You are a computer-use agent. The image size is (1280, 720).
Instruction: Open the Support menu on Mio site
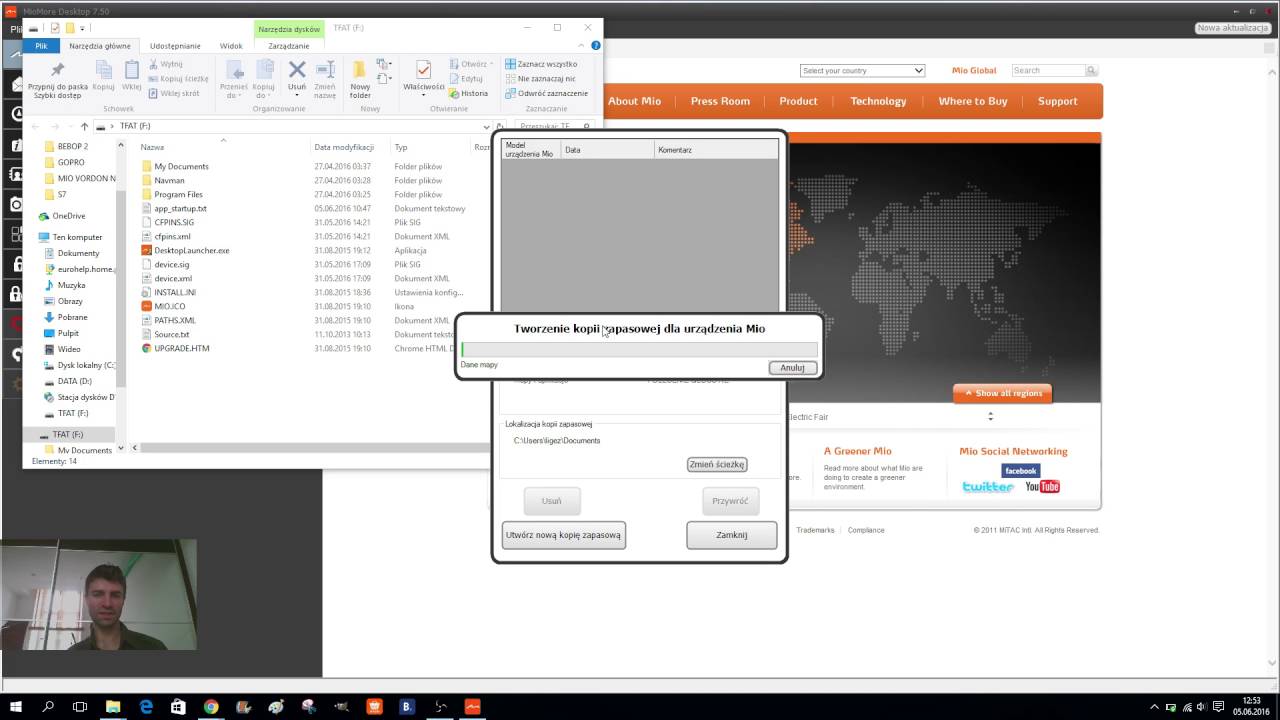tap(1058, 101)
